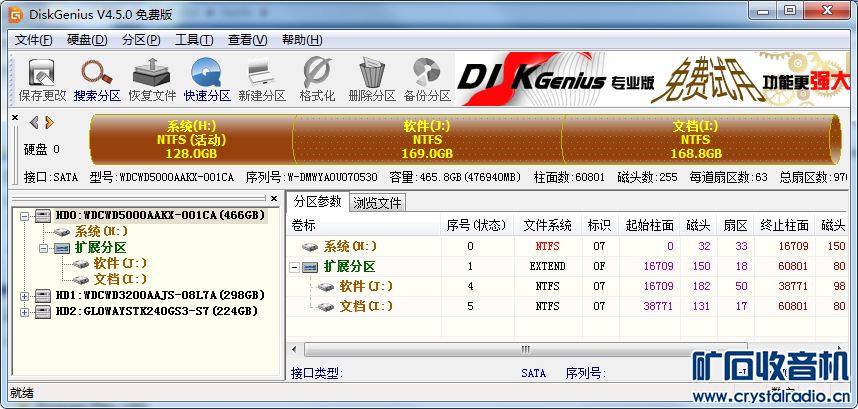Select HD0:WDCWD5000AAKX-001CA(466GB) tree label
858x409 pixels.
pyautogui.click(x=160, y=215)
